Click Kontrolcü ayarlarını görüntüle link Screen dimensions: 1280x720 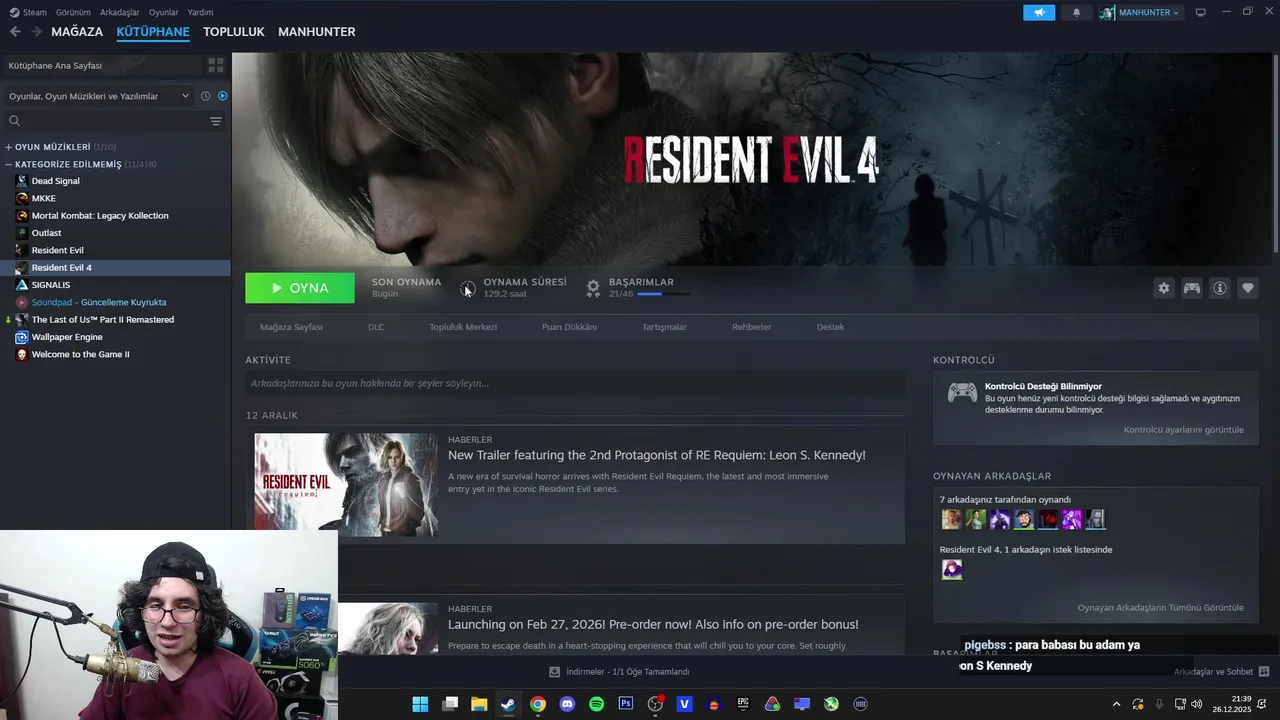point(1184,430)
